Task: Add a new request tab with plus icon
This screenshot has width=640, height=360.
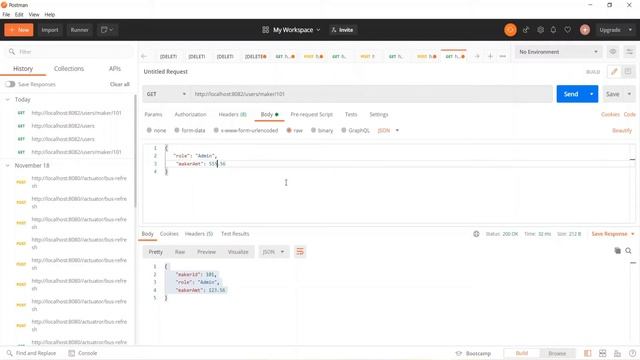Action: coord(490,56)
